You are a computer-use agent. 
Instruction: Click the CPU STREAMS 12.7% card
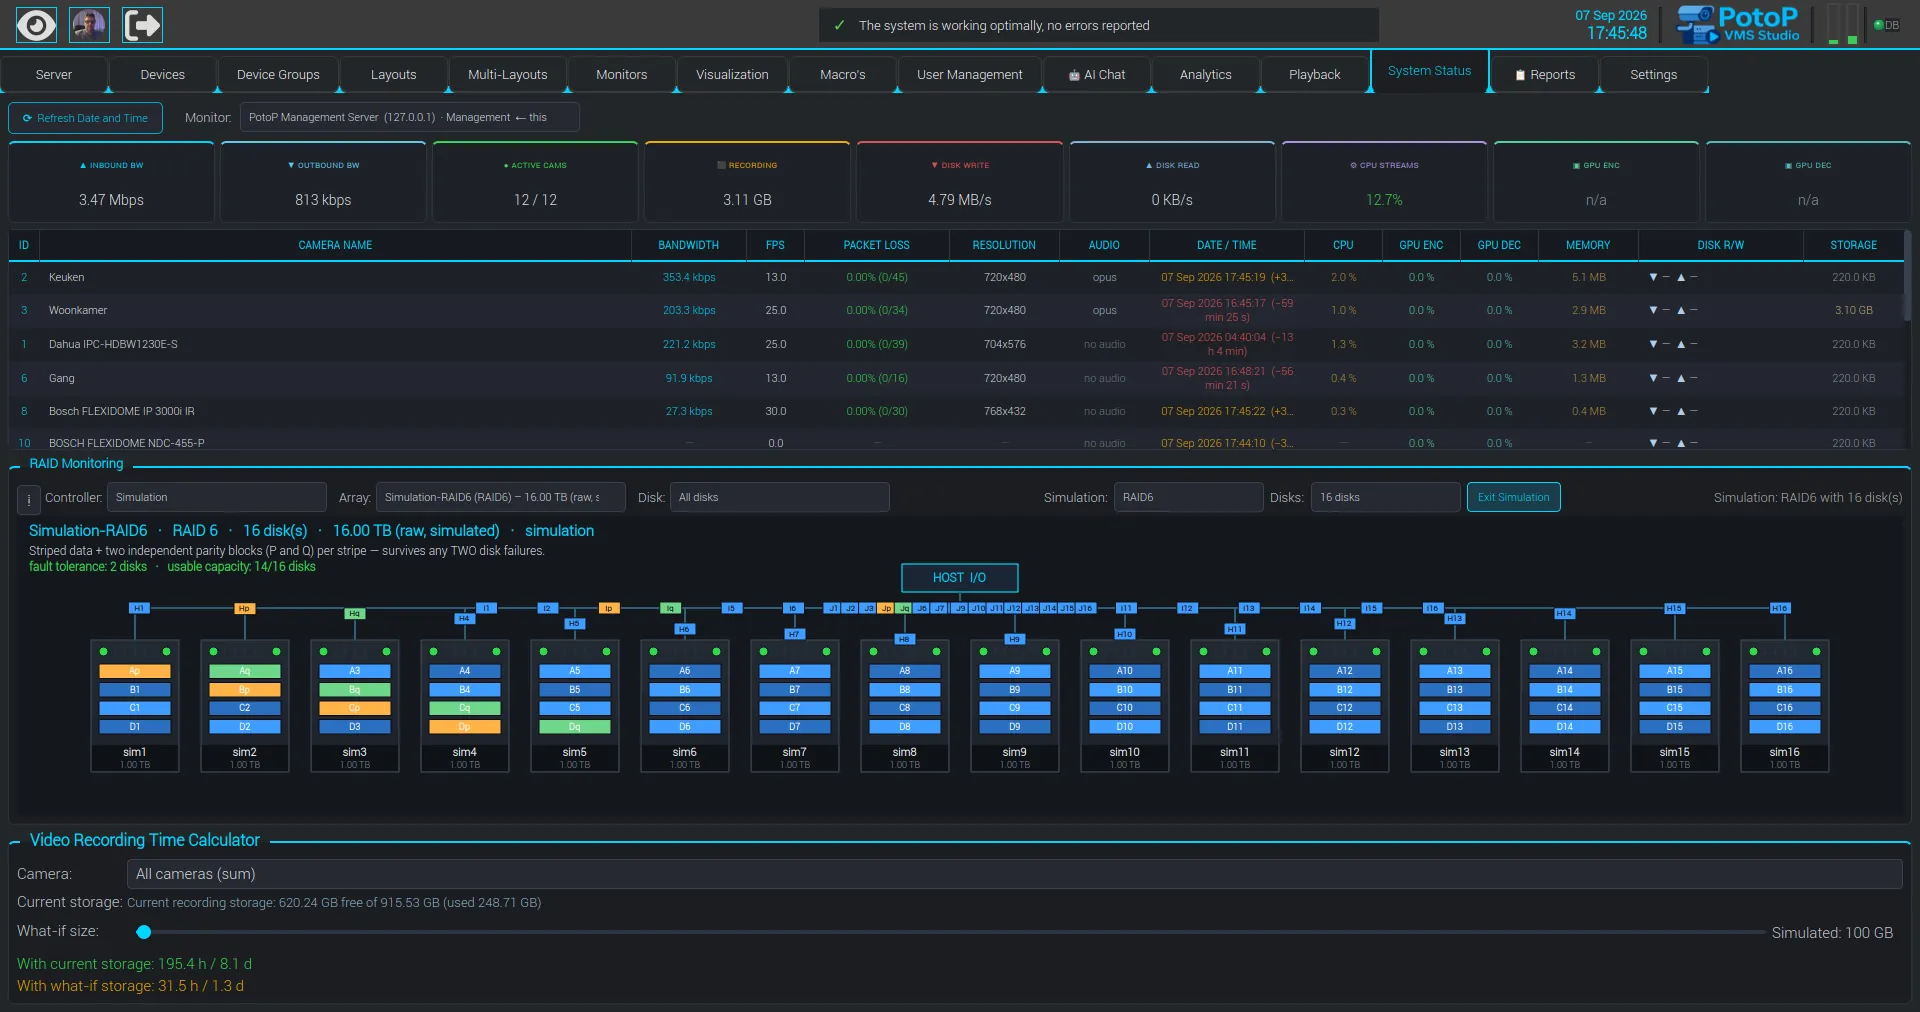[1384, 182]
